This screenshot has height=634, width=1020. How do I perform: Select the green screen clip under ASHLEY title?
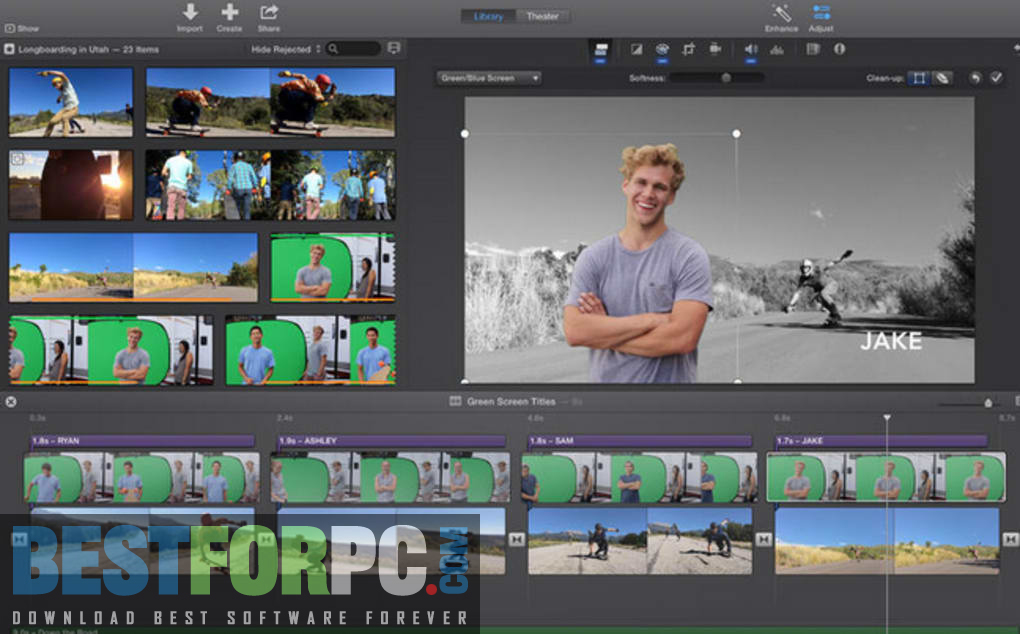click(x=390, y=478)
